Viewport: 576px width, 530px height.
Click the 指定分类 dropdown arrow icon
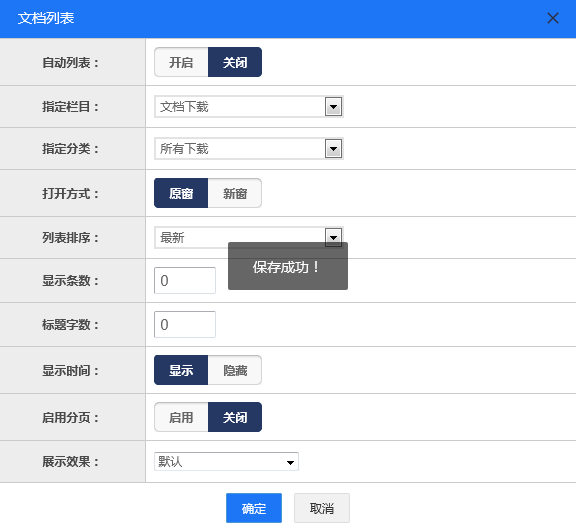[x=333, y=149]
